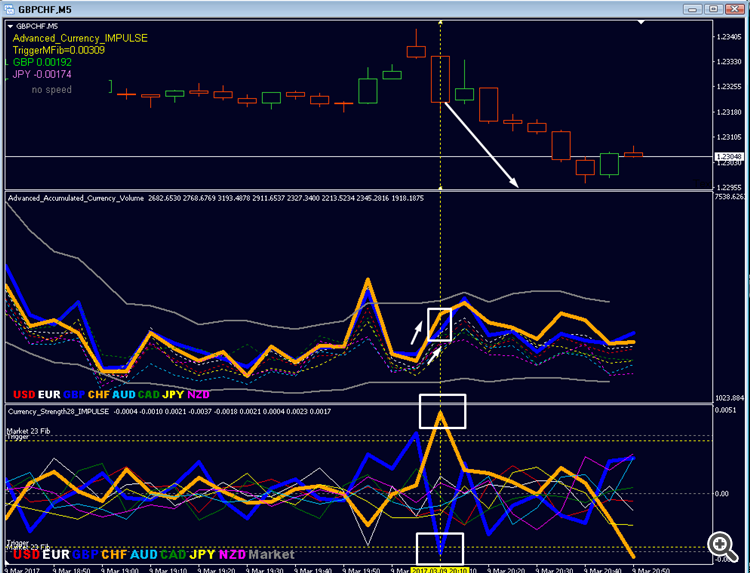750x573 pixels.
Task: Click the Currency_Strength28_IMPULSE indicator title
Action: click(58, 411)
